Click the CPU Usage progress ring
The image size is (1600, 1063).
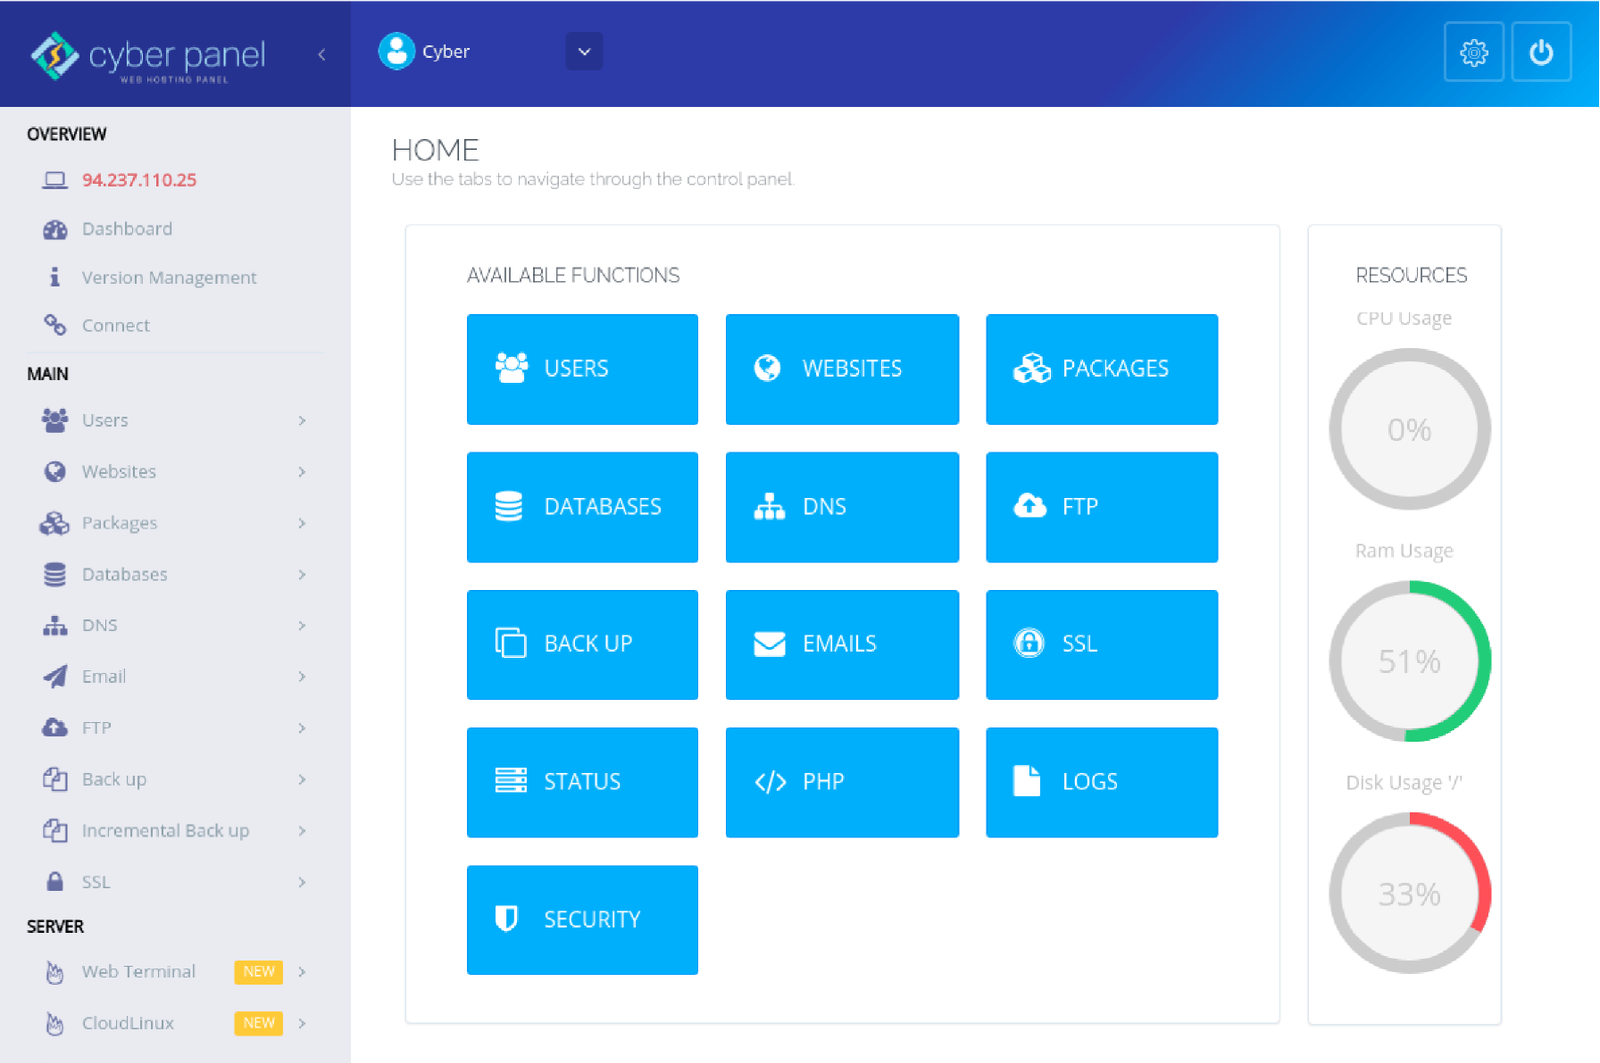pos(1409,429)
